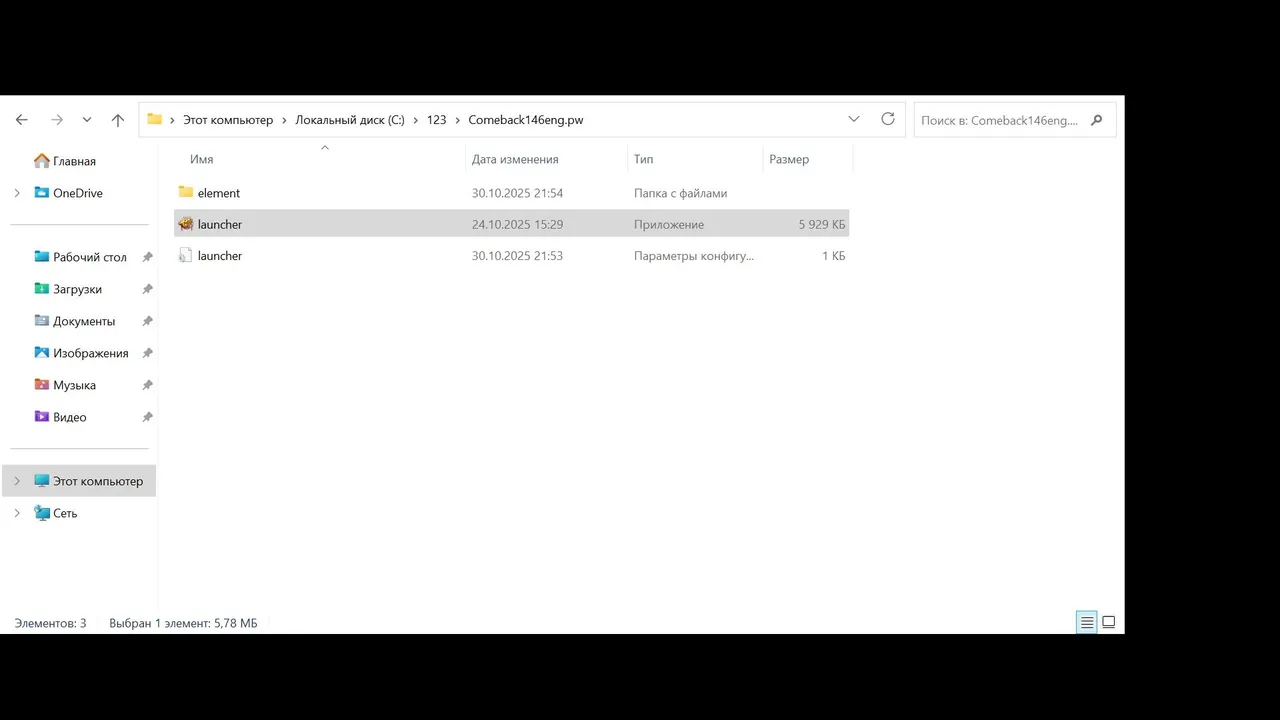Click pin icon next to 'Документы'

point(147,321)
